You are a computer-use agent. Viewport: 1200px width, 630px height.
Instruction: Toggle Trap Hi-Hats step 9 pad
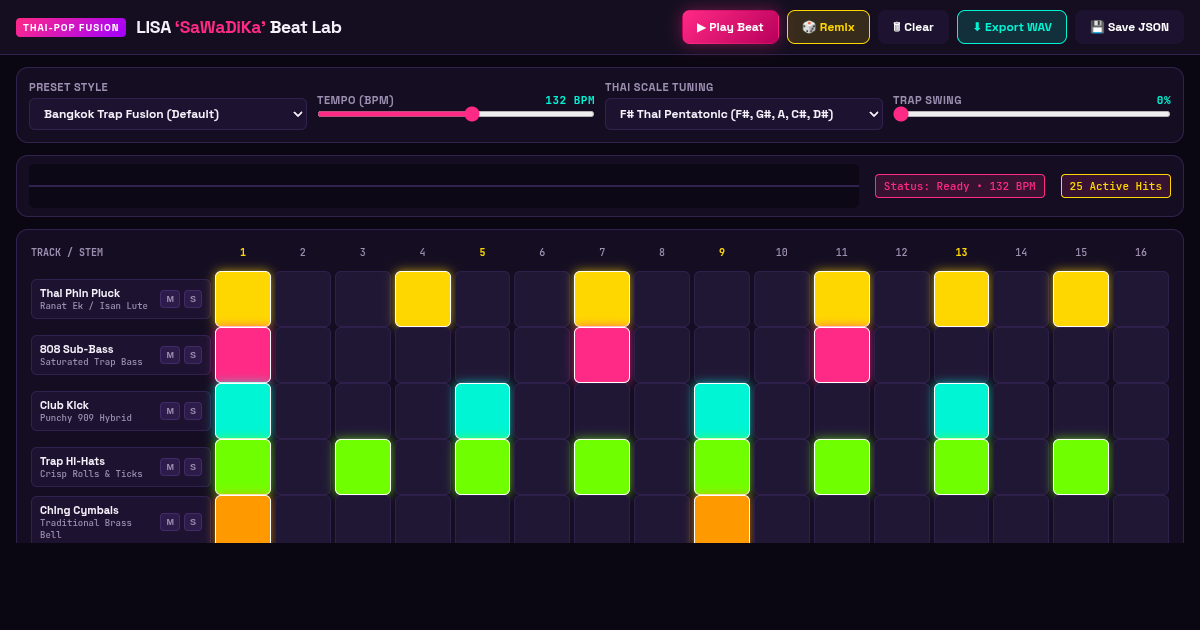pos(722,467)
